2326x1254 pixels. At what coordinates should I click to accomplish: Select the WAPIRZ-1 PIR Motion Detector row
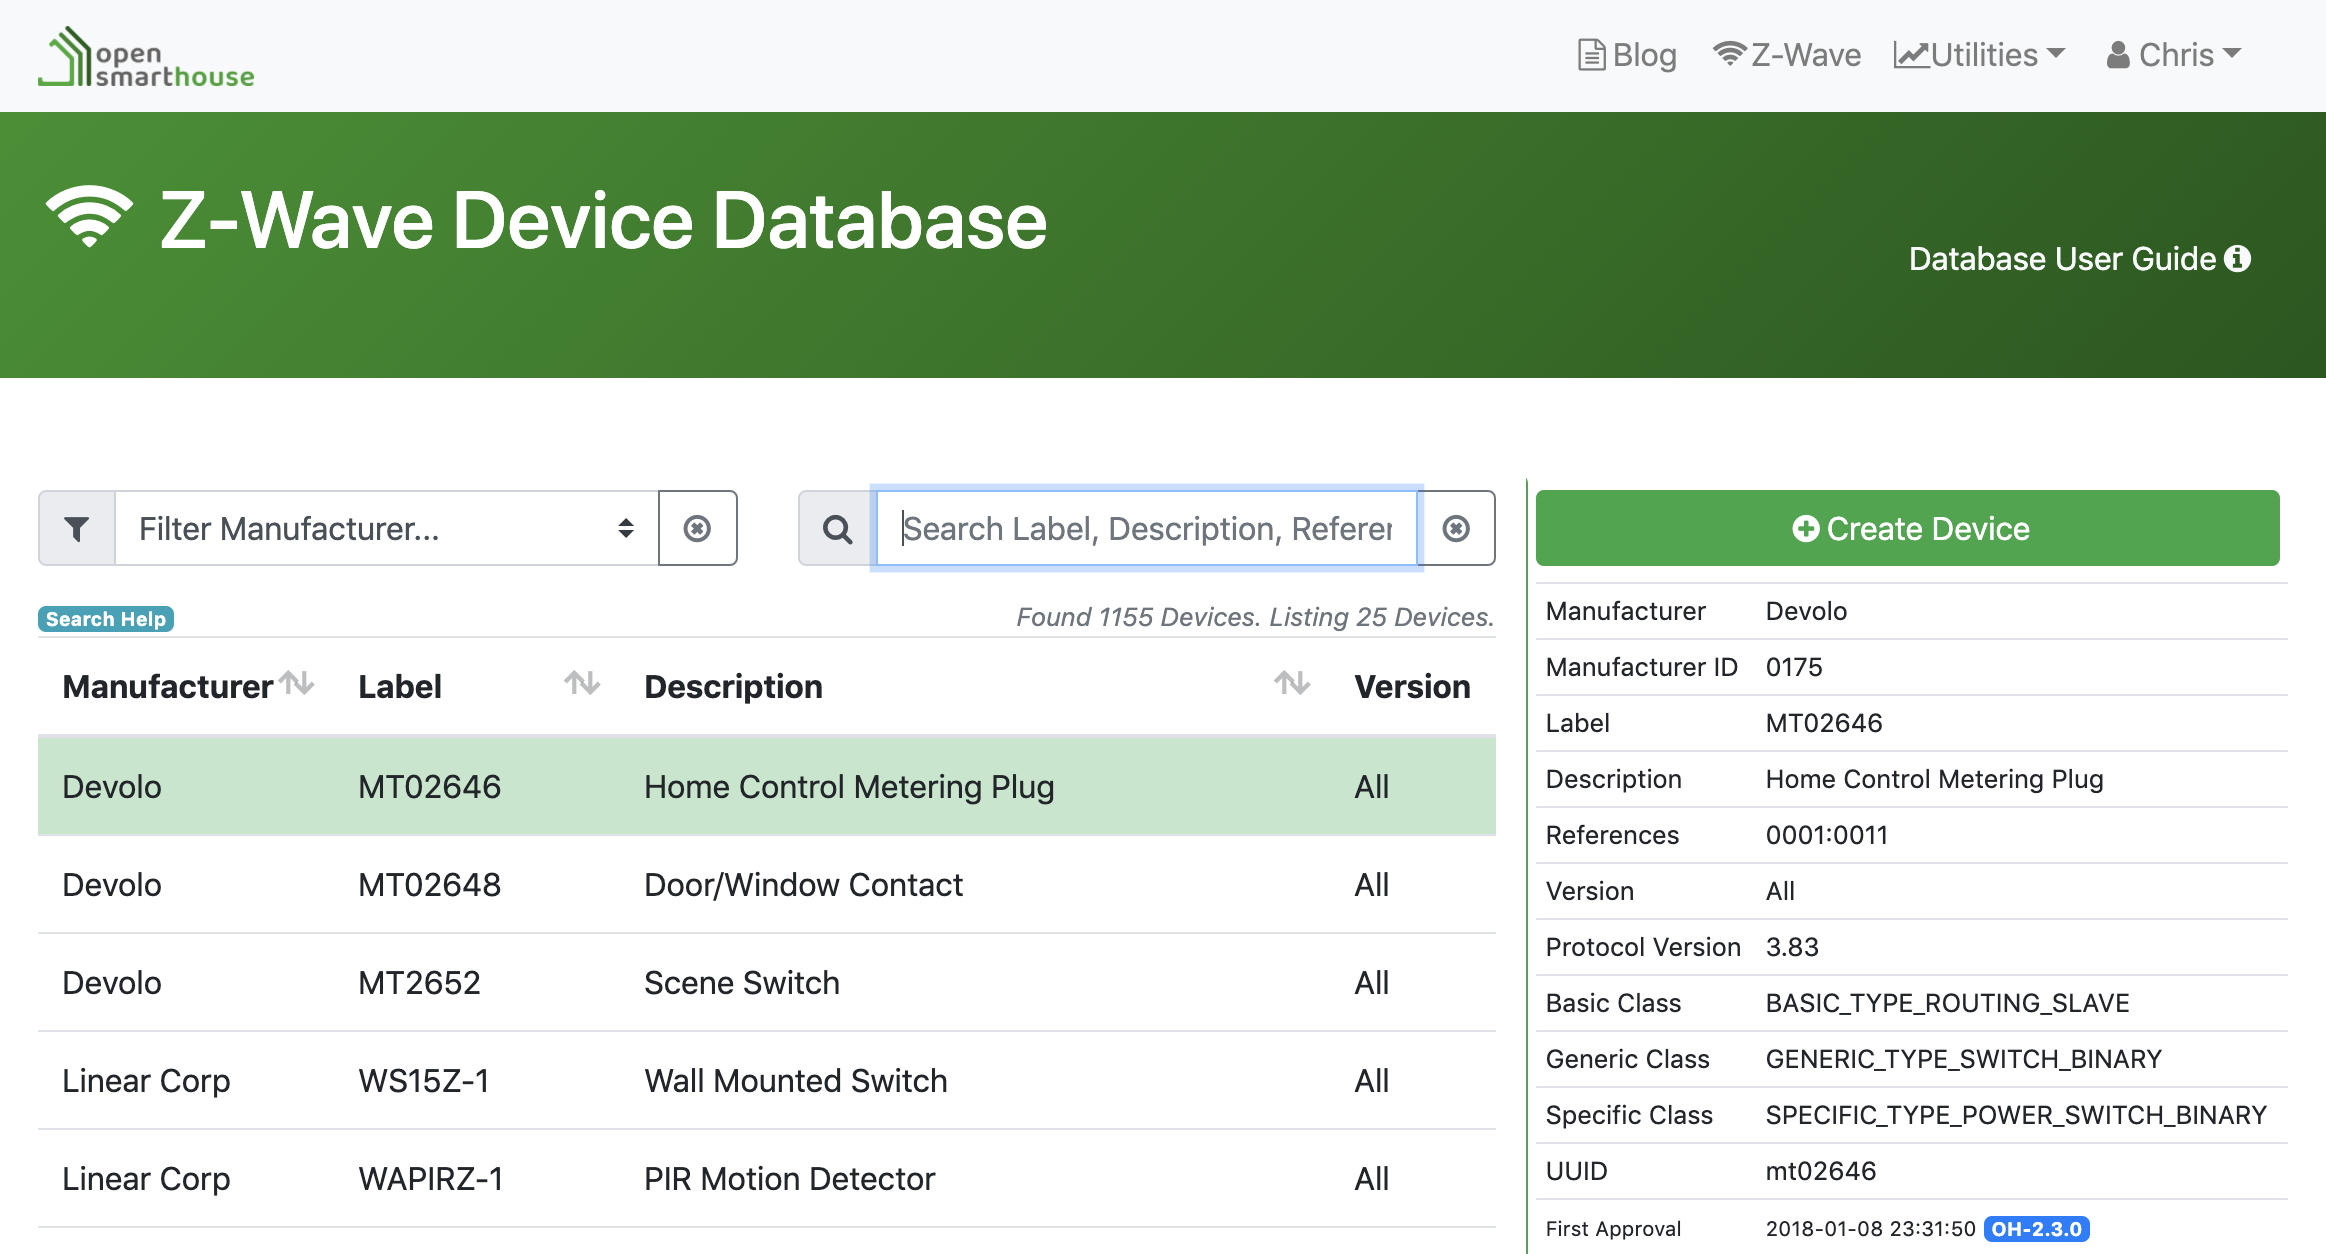point(767,1179)
